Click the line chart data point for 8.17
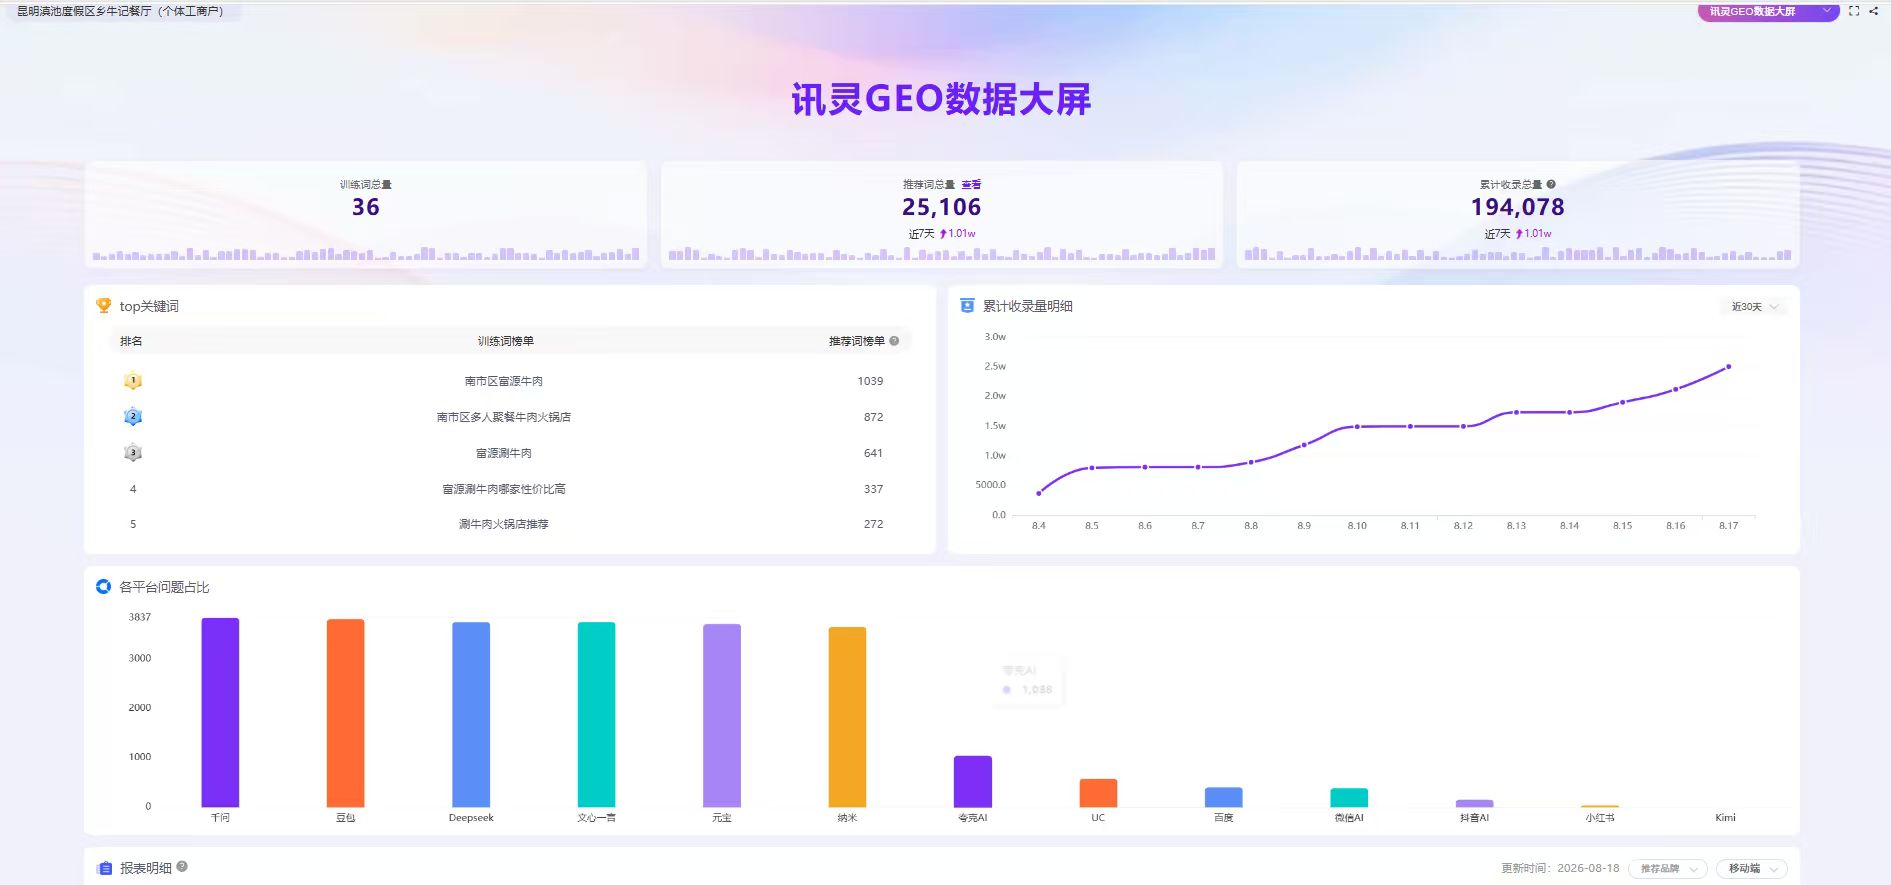The width and height of the screenshot is (1891, 885). pyautogui.click(x=1728, y=367)
